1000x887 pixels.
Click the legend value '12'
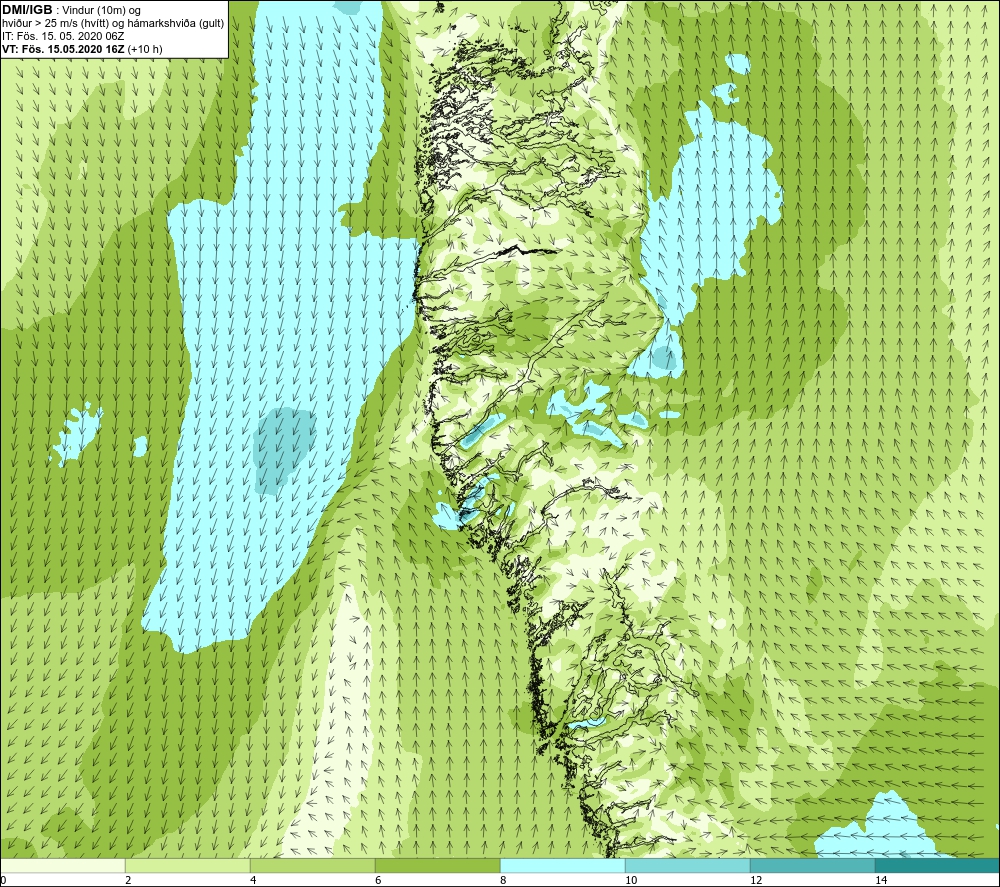pos(756,880)
